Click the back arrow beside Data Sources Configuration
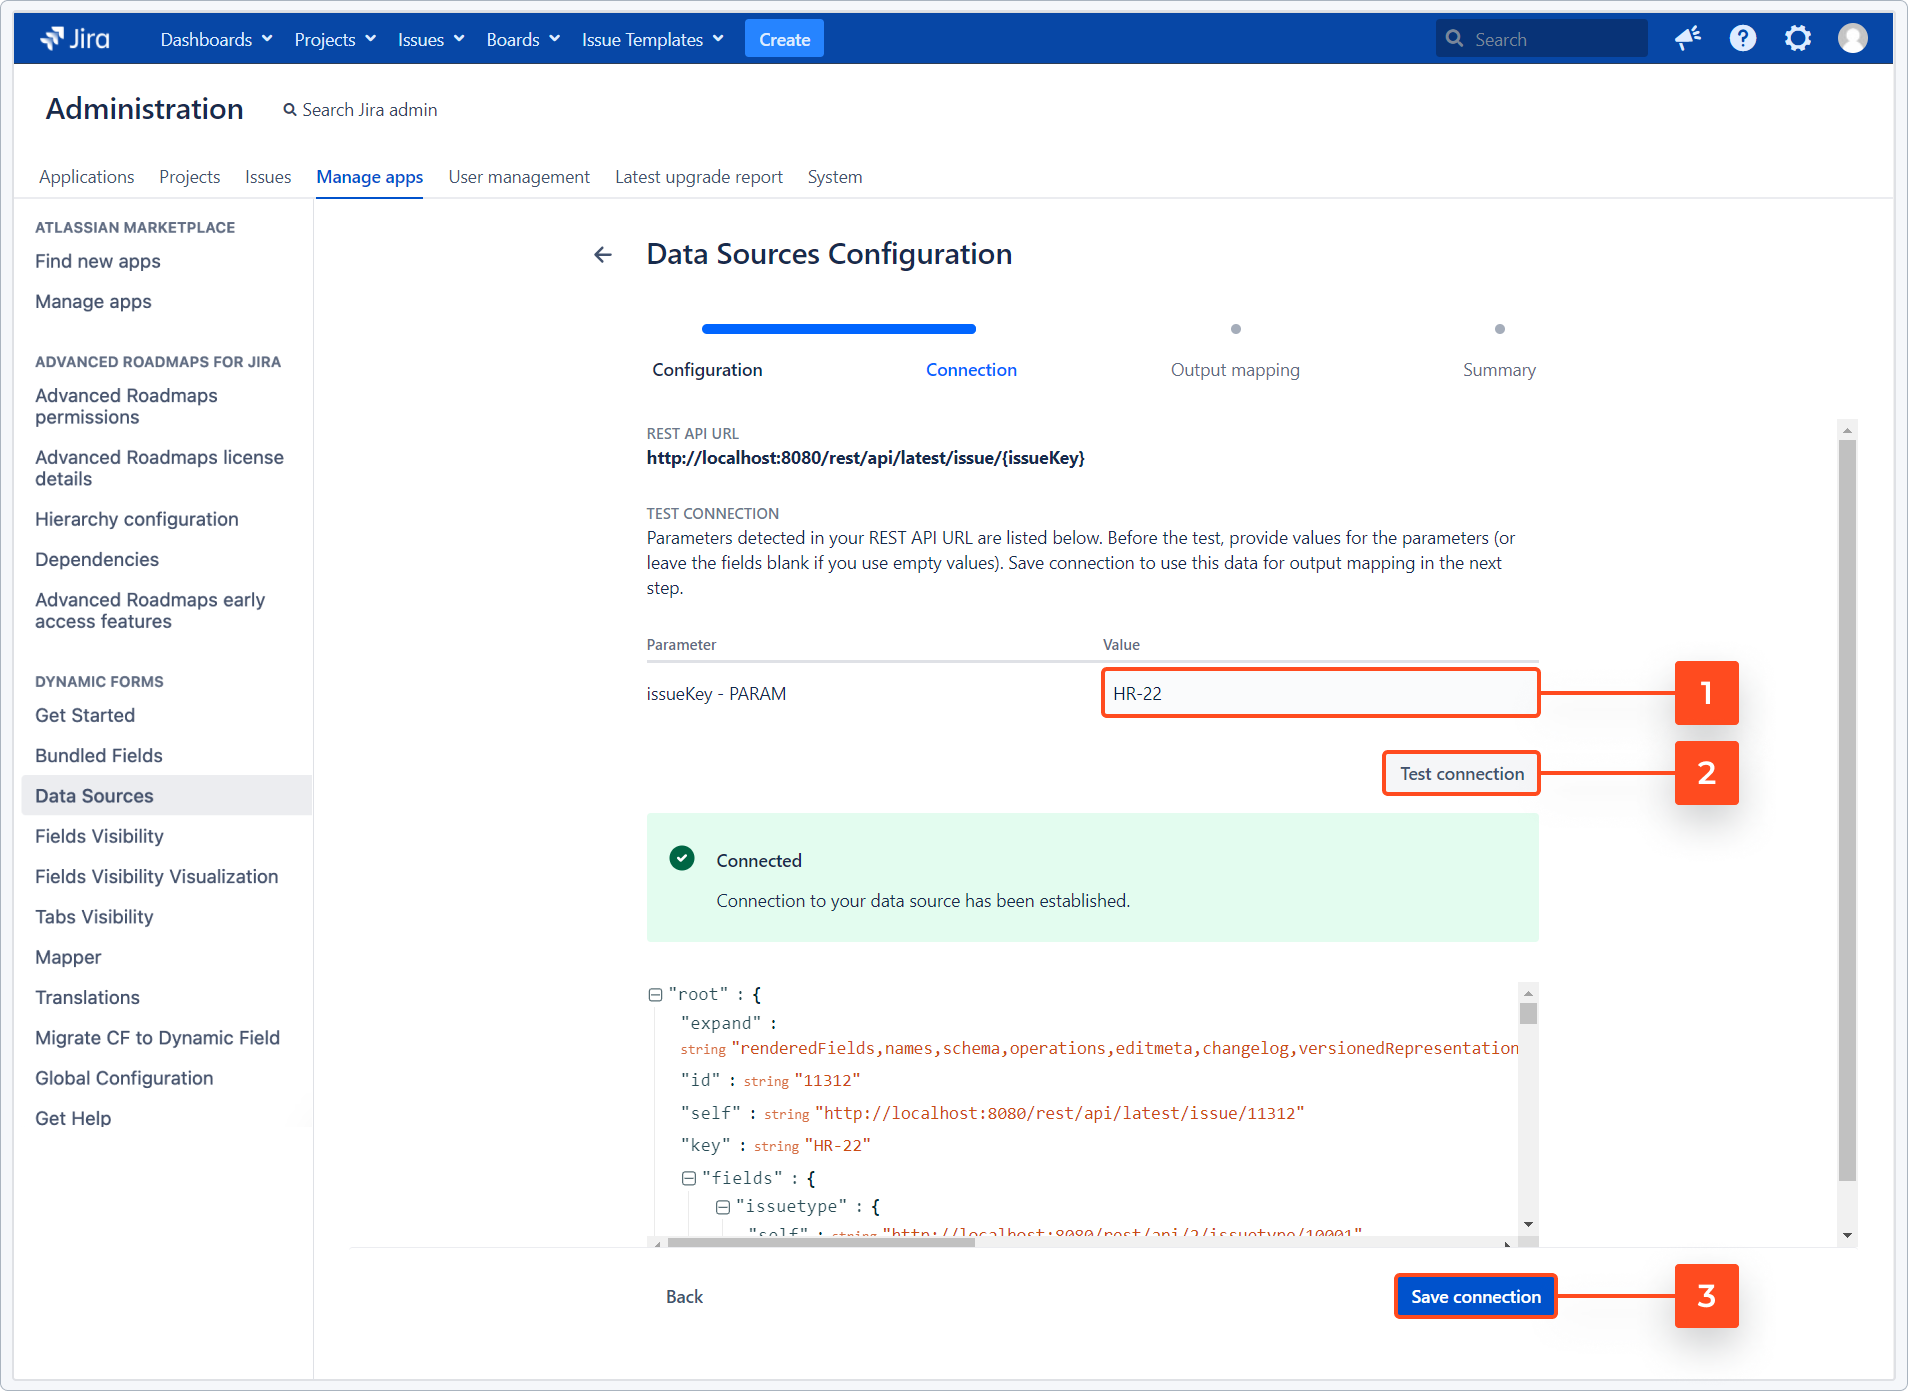The width and height of the screenshot is (1908, 1391). pyautogui.click(x=603, y=255)
